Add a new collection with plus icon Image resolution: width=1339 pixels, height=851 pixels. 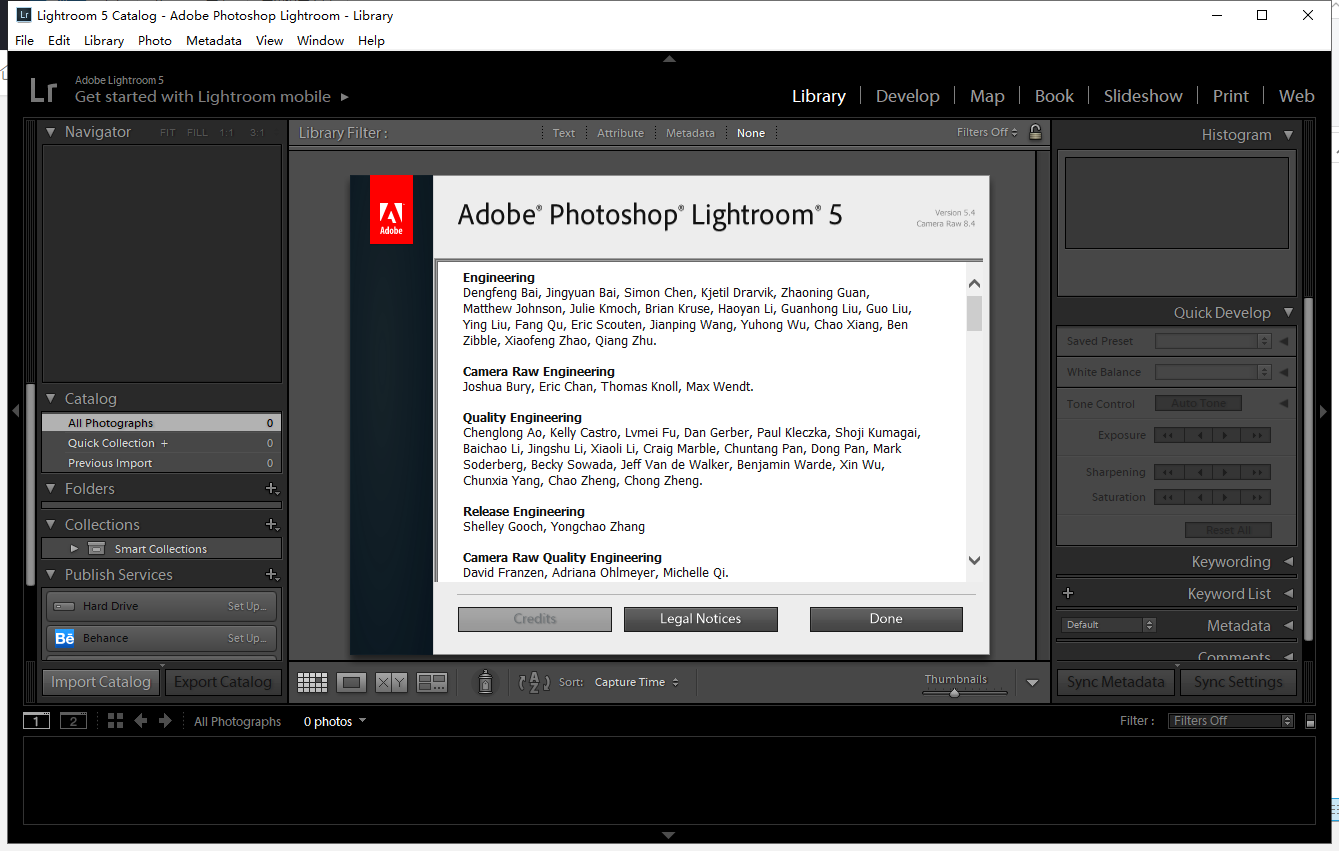click(270, 525)
